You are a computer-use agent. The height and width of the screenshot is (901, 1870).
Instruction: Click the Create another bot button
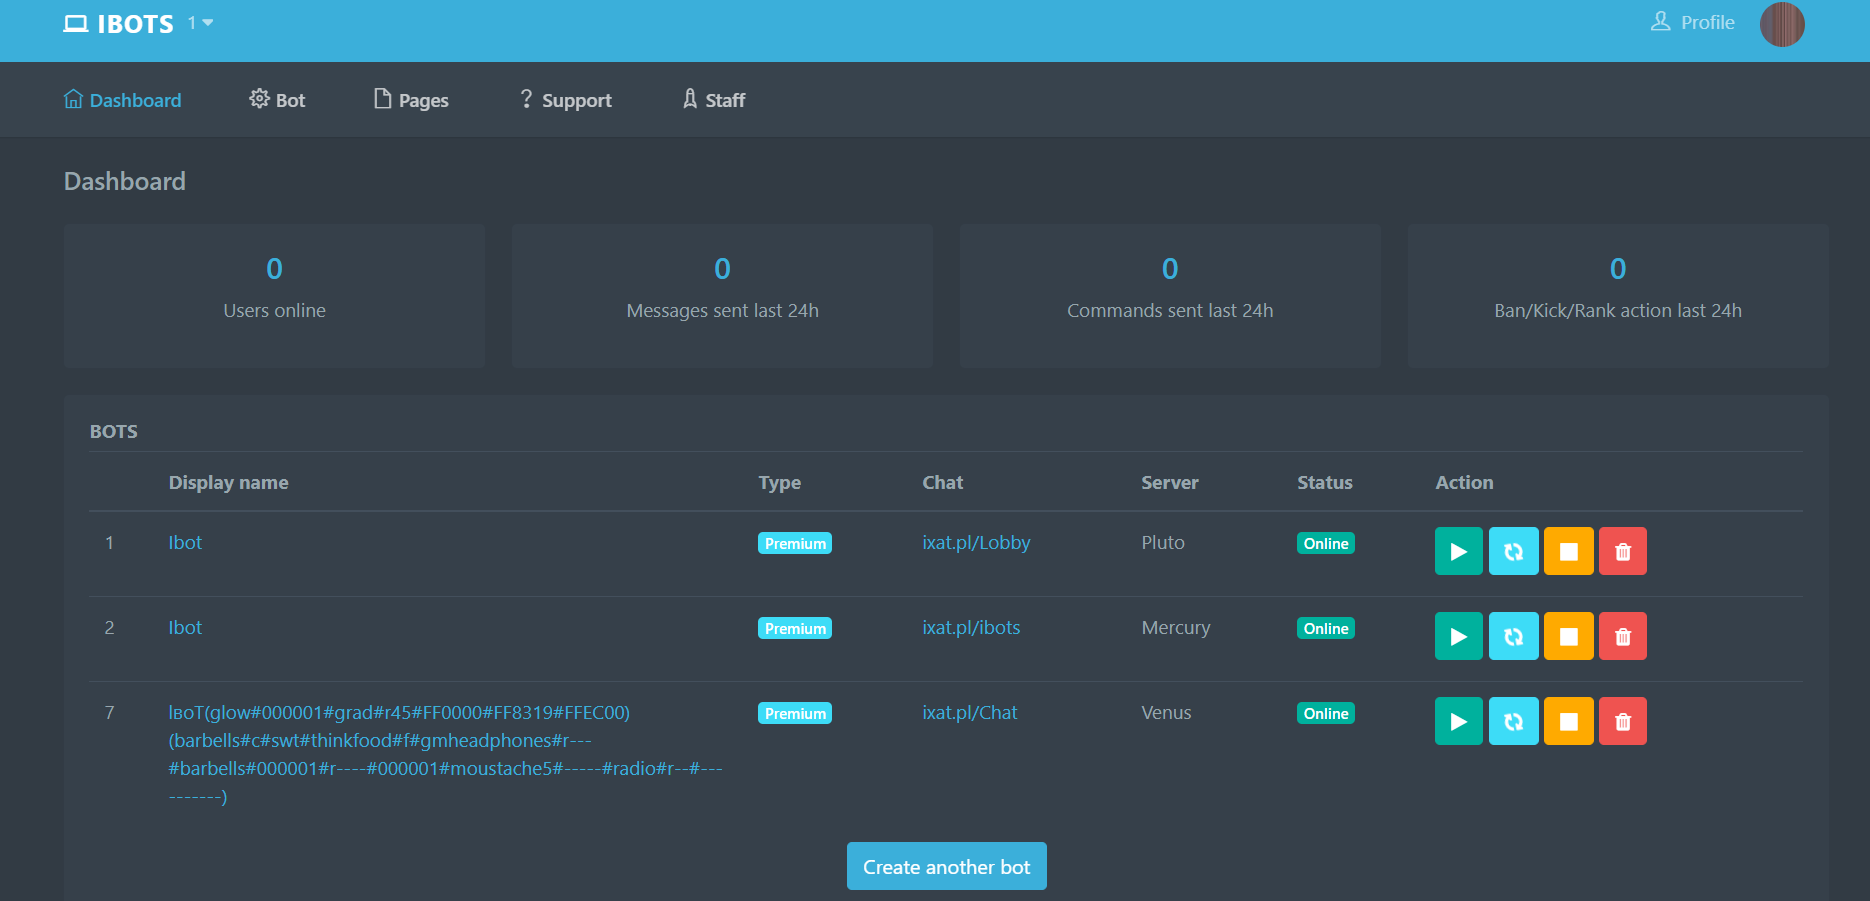tap(946, 866)
